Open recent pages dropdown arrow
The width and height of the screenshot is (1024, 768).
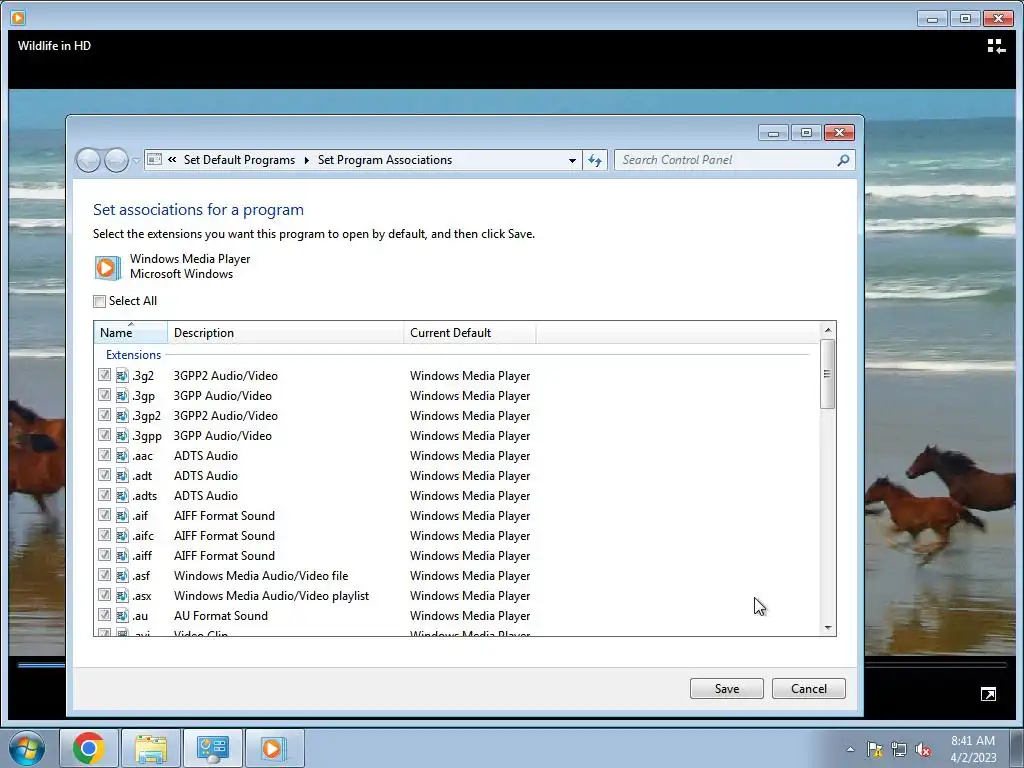coord(136,161)
